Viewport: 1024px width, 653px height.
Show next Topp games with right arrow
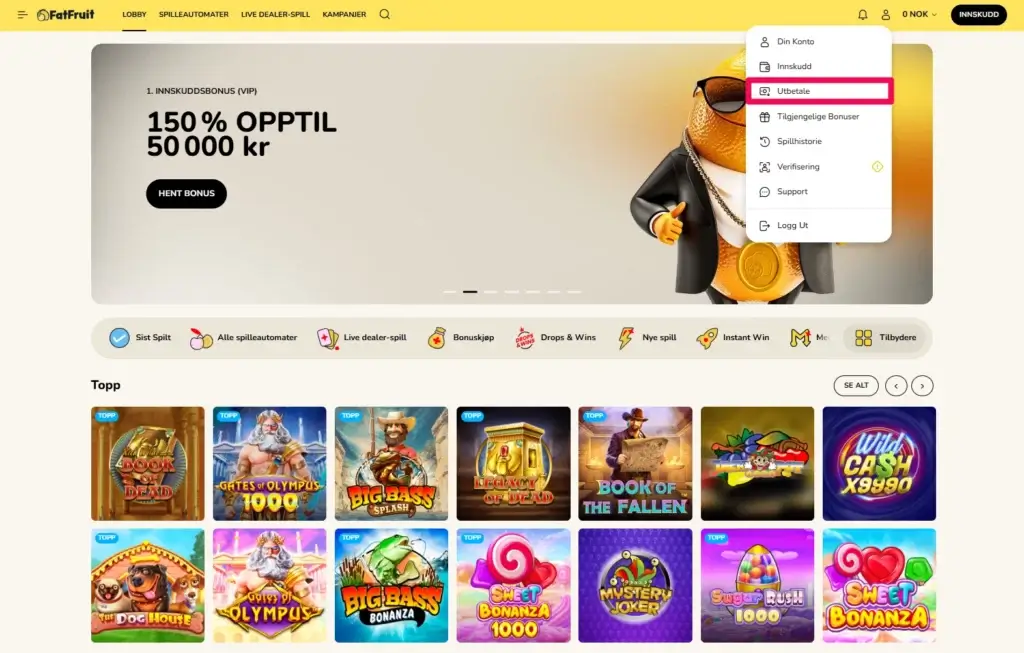(922, 386)
